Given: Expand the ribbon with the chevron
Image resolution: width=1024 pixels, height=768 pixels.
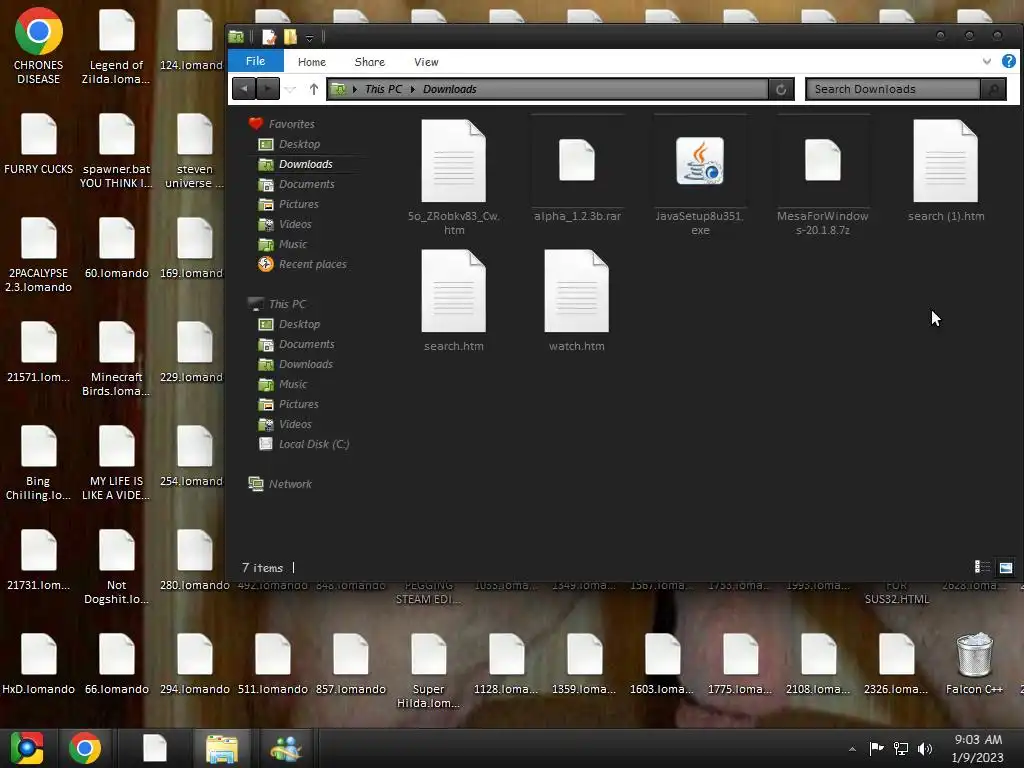Looking at the screenshot, I should [x=987, y=61].
